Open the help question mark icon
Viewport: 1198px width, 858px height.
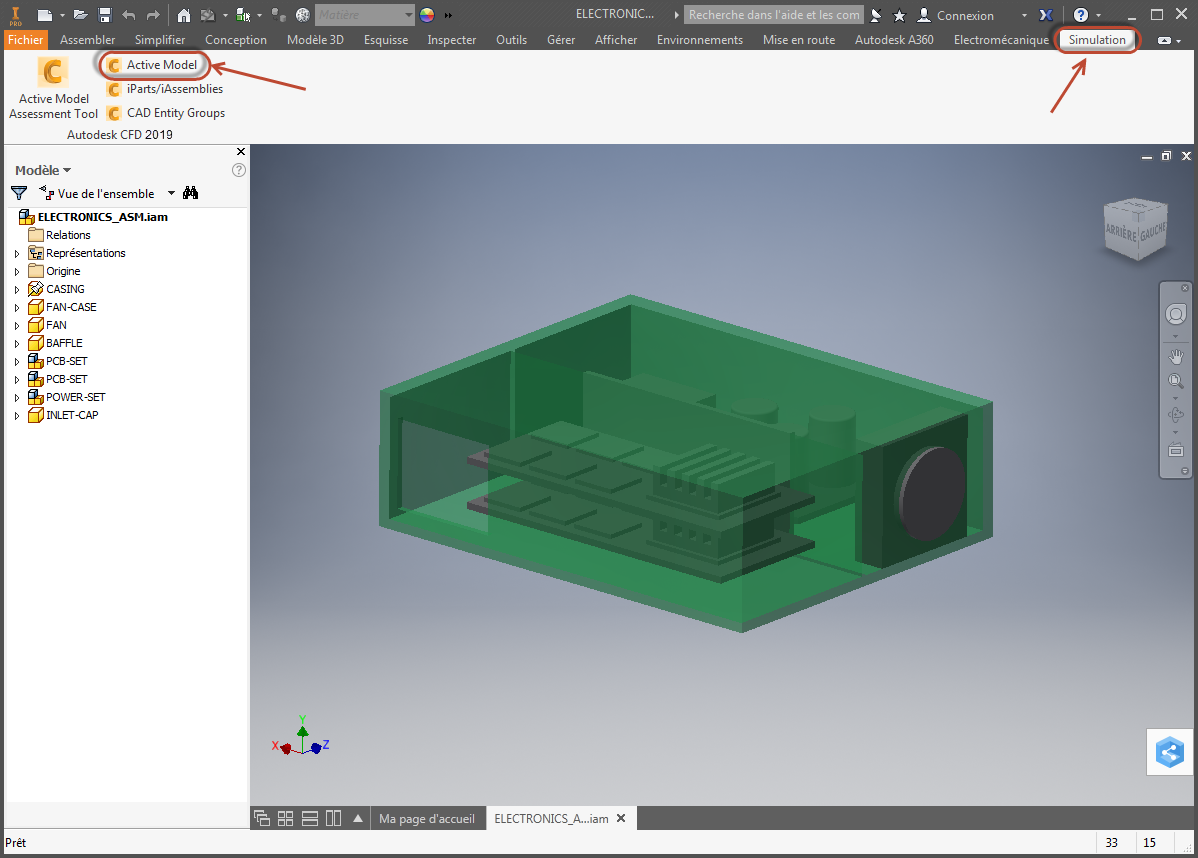[x=1080, y=15]
